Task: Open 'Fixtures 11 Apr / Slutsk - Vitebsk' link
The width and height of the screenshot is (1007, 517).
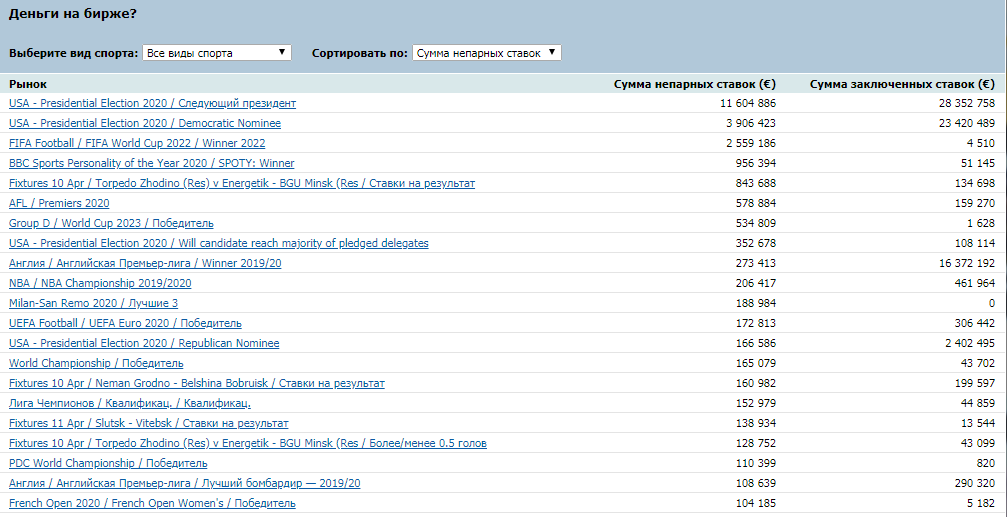Action: [x=149, y=423]
